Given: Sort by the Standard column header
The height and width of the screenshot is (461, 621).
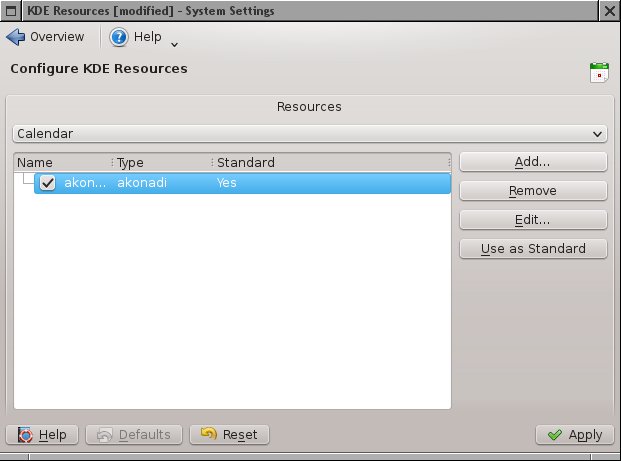Looking at the screenshot, I should coord(332,162).
